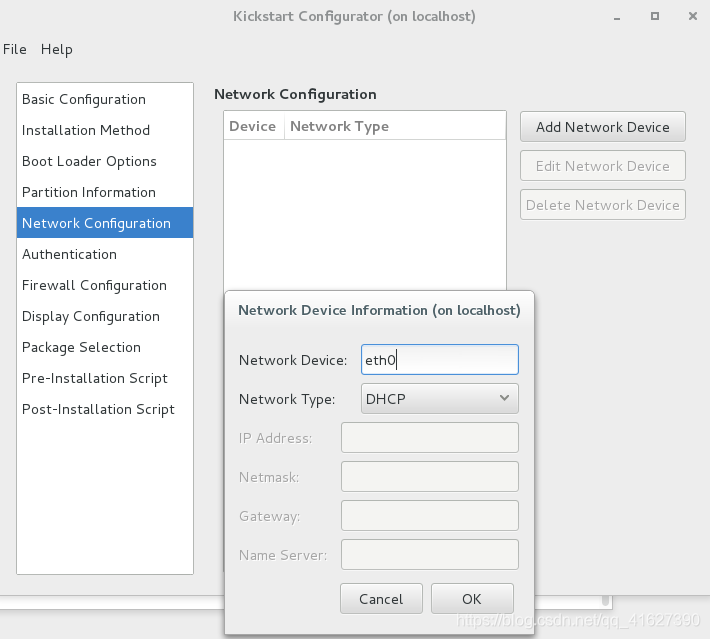This screenshot has width=710, height=639.
Task: Click the Name Server input field
Action: pyautogui.click(x=430, y=554)
